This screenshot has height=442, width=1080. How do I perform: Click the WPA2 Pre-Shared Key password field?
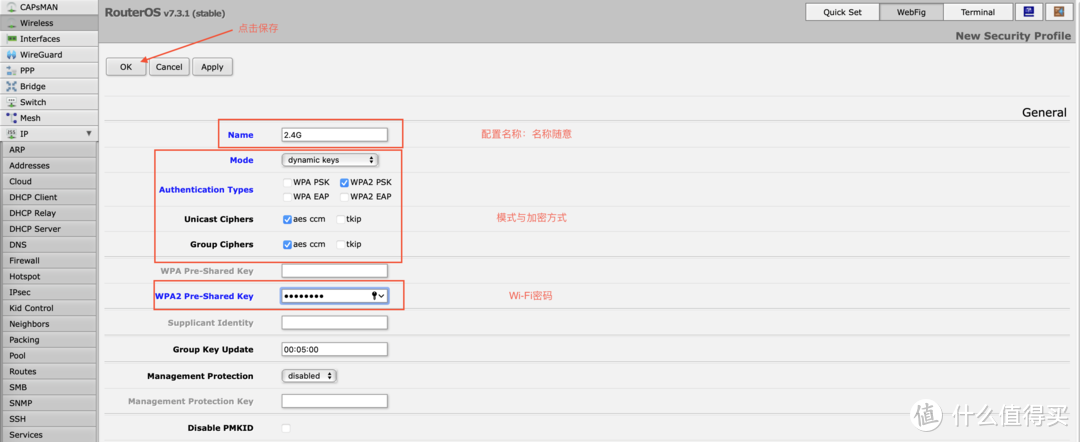[325, 296]
